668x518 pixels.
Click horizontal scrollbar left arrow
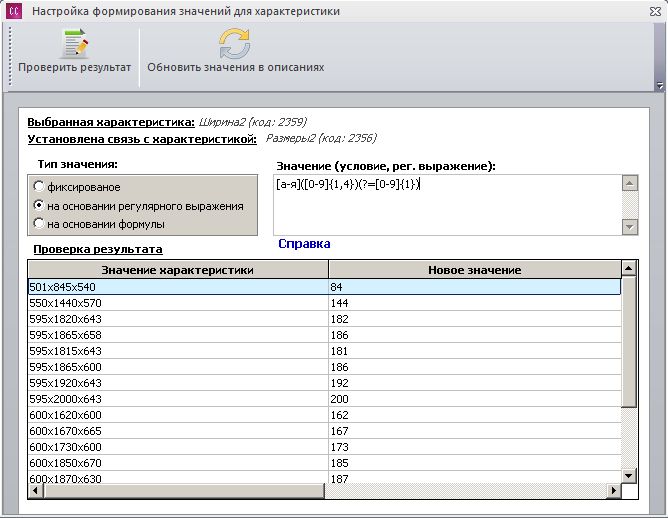pos(35,490)
